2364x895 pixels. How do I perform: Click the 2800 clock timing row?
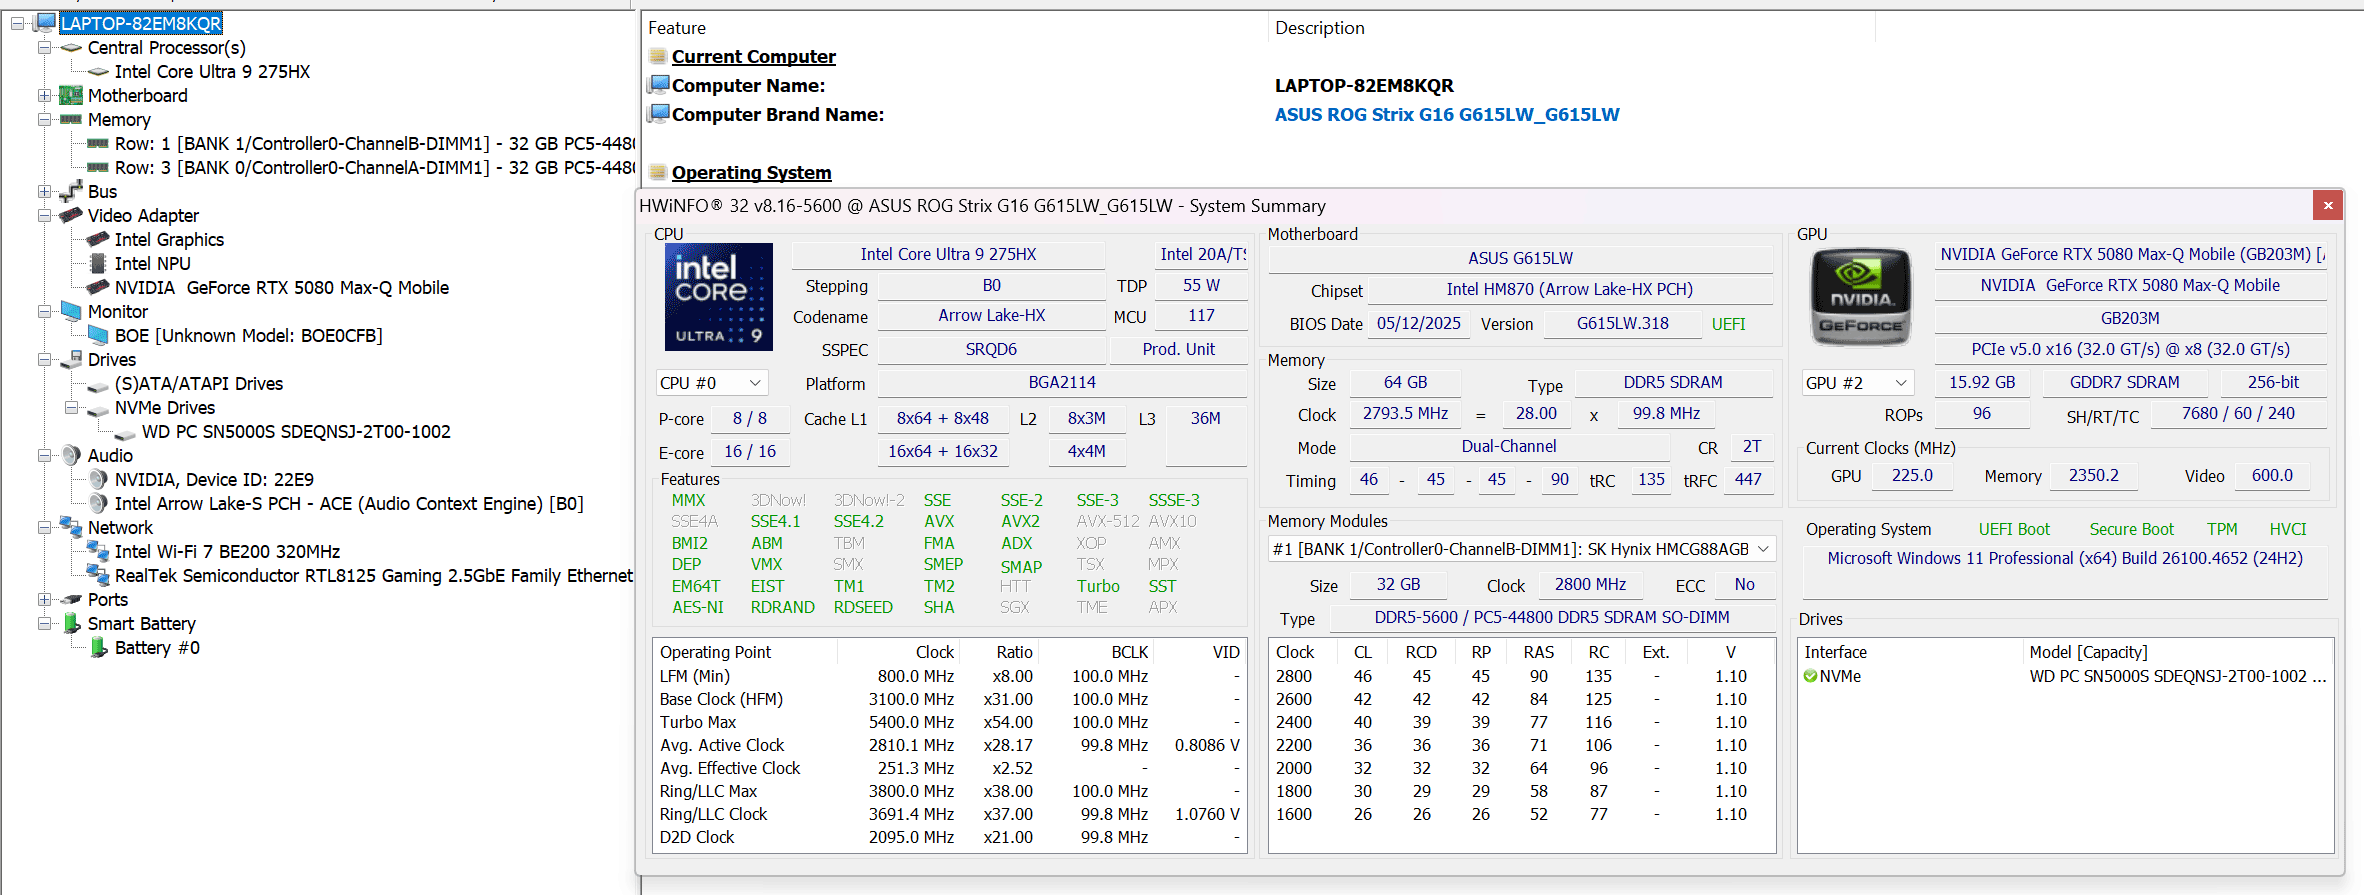point(1521,676)
